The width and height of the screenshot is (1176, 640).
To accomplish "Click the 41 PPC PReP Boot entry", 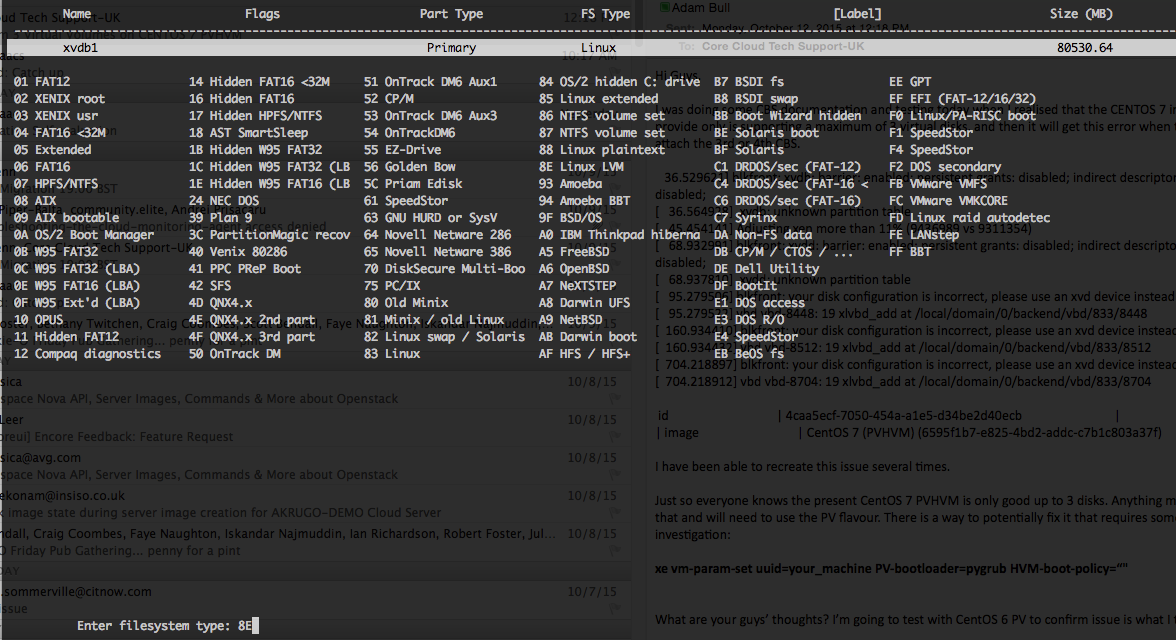I will pyautogui.click(x=244, y=269).
